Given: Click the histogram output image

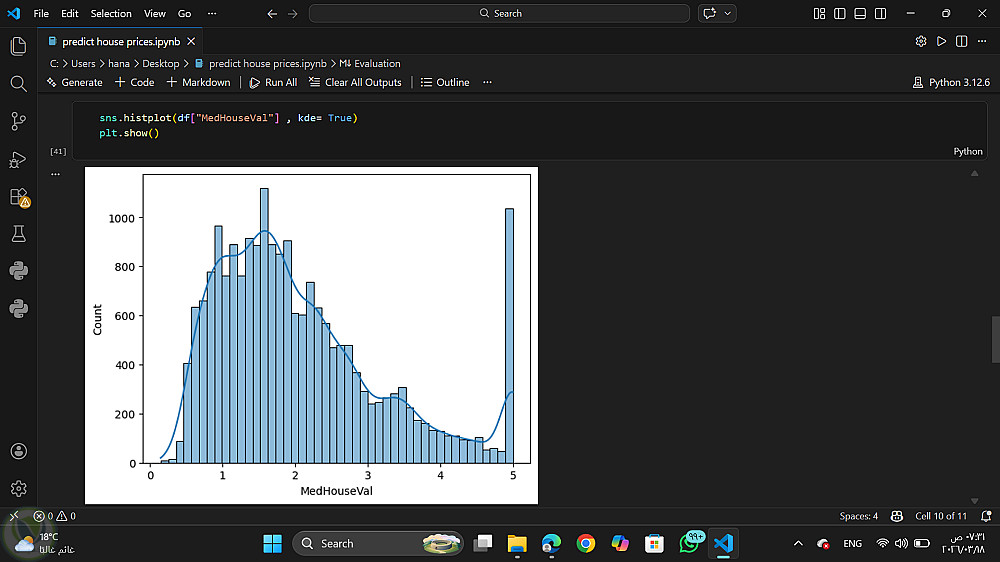Looking at the screenshot, I should coord(311,336).
